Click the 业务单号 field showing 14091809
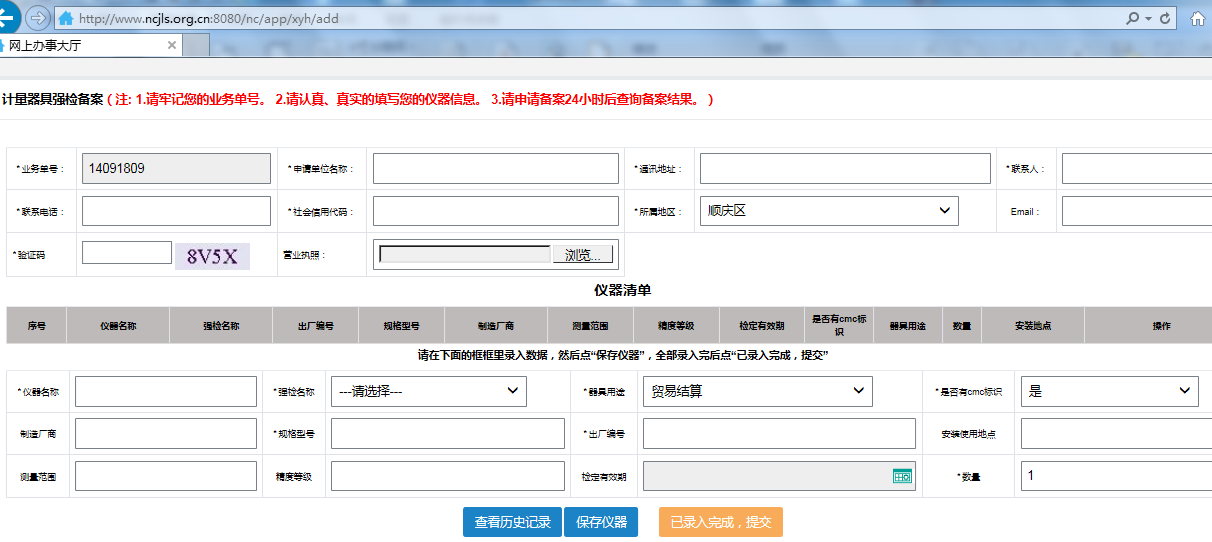The width and height of the screenshot is (1212, 542). [x=176, y=169]
